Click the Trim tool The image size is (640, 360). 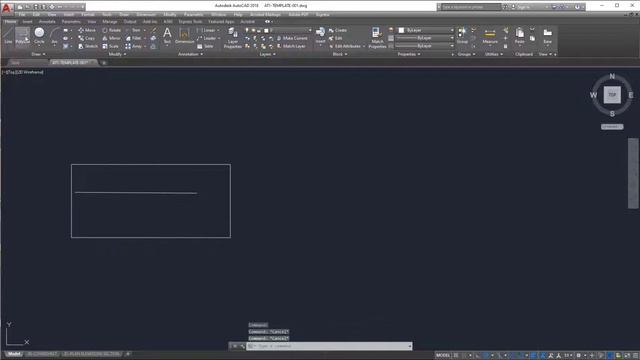click(x=133, y=30)
